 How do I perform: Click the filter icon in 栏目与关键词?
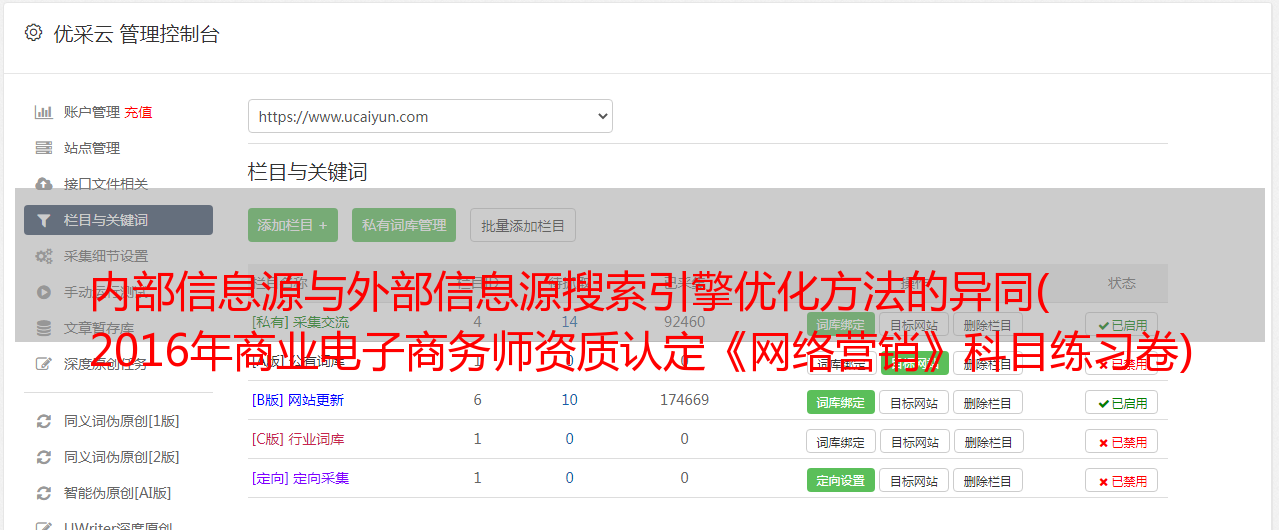[43, 220]
